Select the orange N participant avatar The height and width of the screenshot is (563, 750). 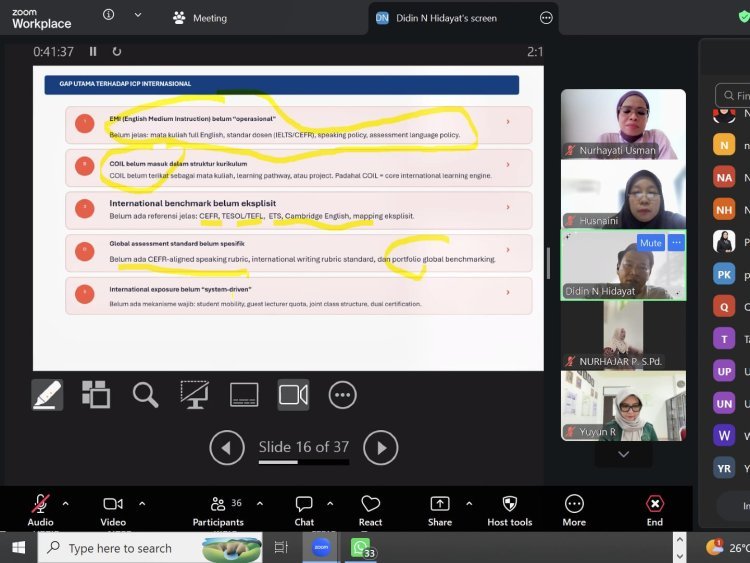(x=724, y=145)
